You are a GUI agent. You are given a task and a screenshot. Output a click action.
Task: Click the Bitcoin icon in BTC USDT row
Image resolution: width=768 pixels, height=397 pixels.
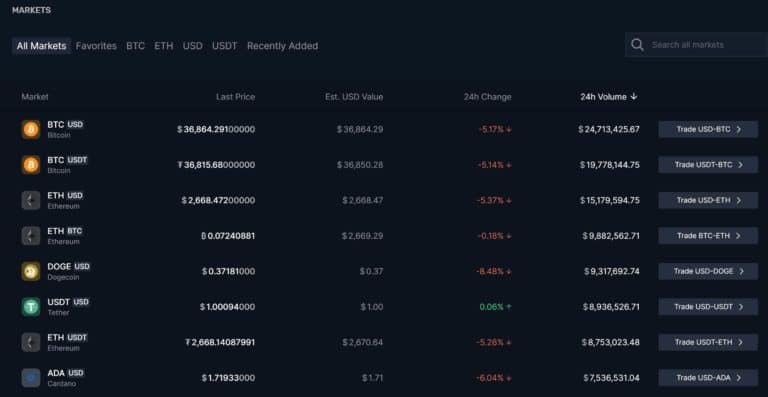click(x=31, y=165)
